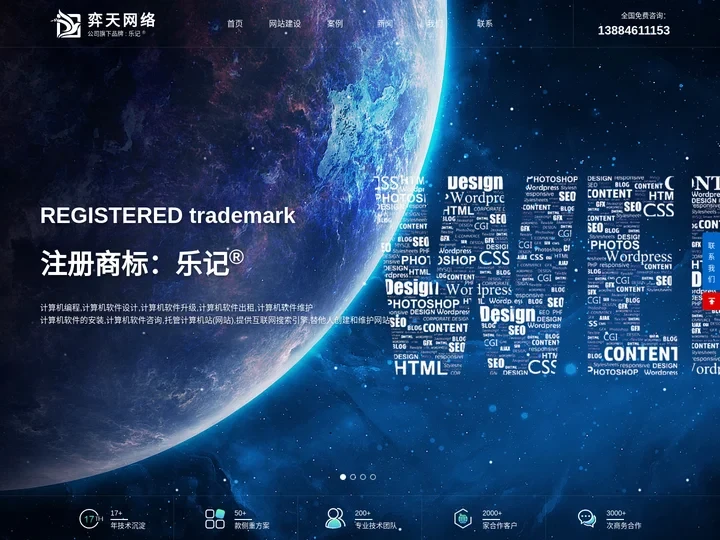
Task: Switch to the second carousel slide dot
Action: pyautogui.click(x=353, y=477)
